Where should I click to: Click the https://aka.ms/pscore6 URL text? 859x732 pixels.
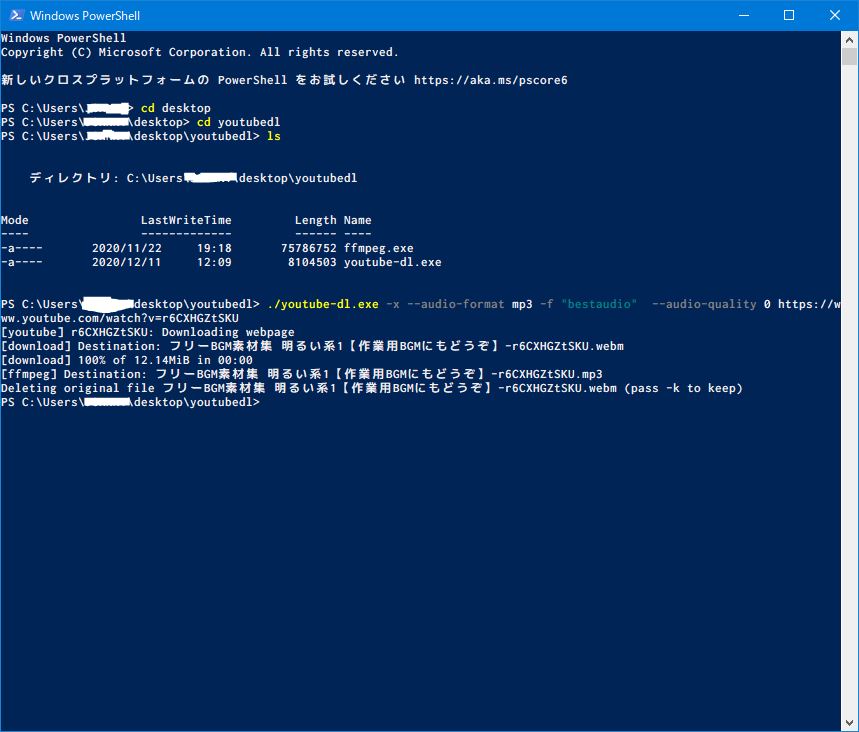coord(490,80)
